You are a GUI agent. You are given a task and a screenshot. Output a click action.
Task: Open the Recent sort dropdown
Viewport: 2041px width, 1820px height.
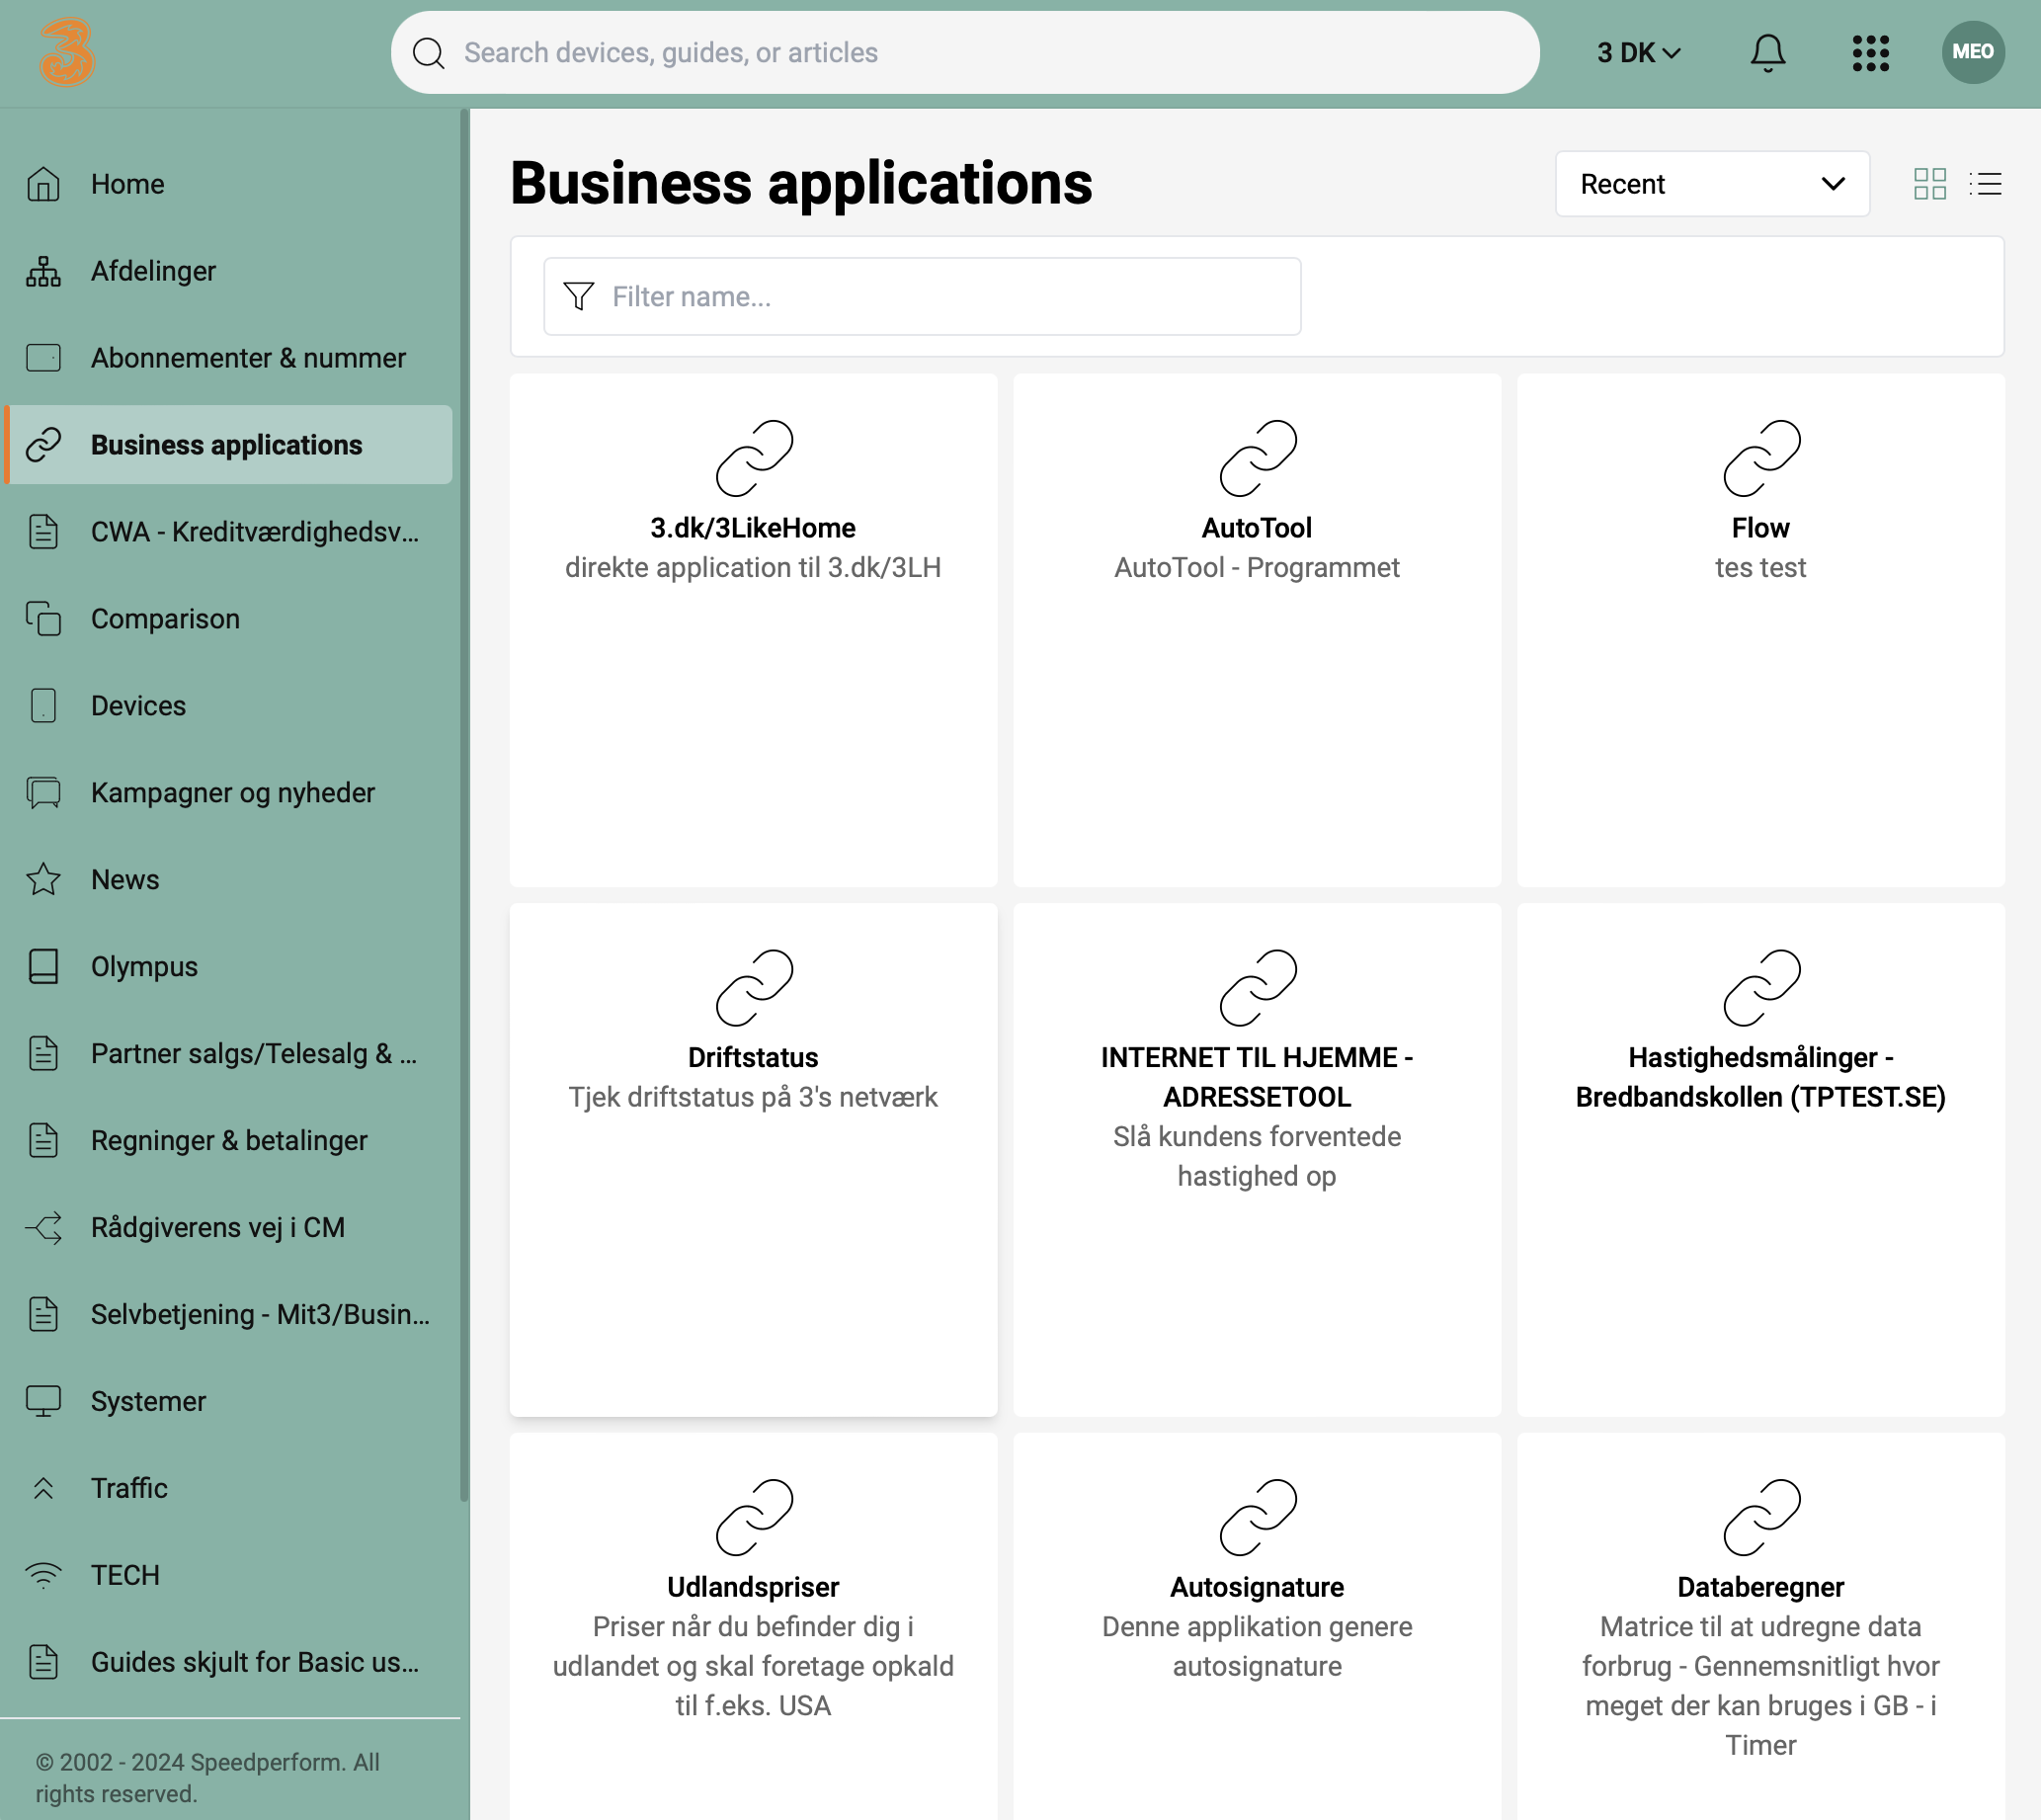coord(1711,184)
